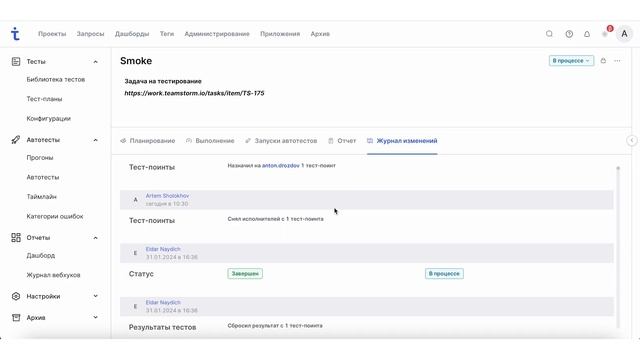The image size is (640, 360).
Task: Open the Теги top menu
Action: [167, 34]
